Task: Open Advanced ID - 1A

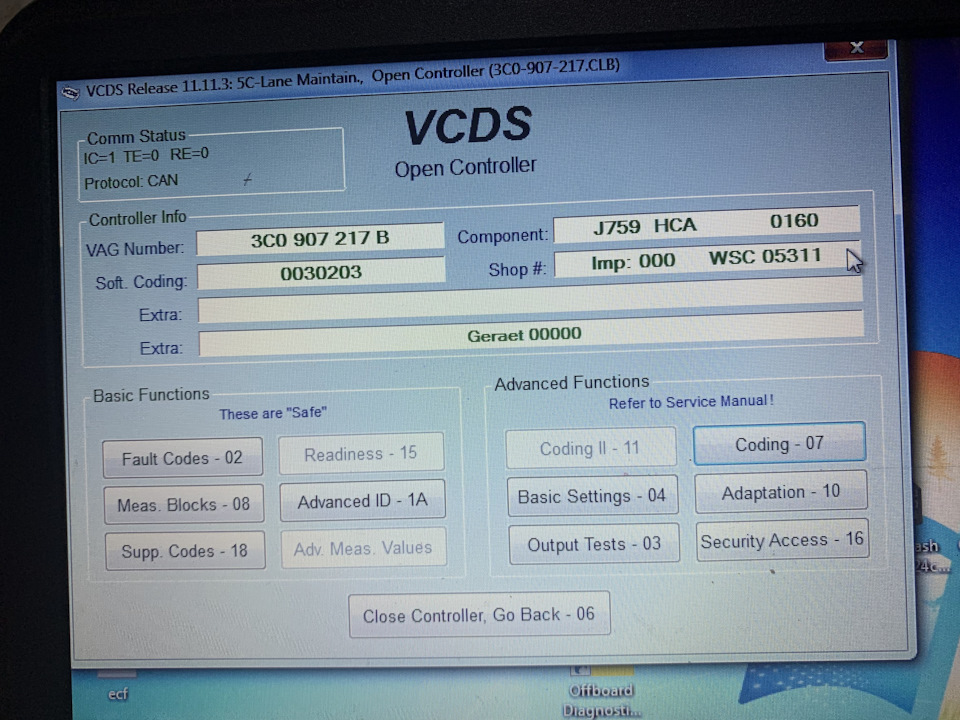Action: (x=362, y=501)
